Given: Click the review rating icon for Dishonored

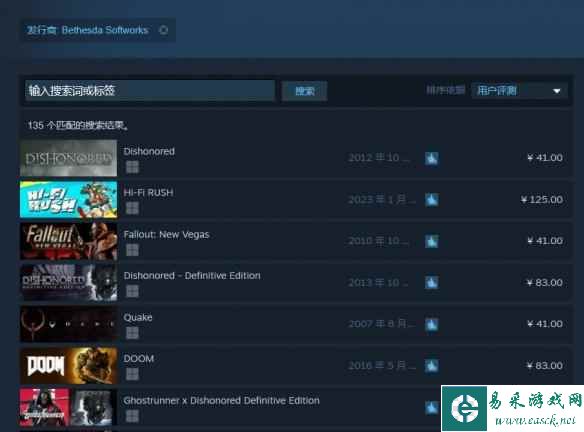Looking at the screenshot, I should [432, 158].
